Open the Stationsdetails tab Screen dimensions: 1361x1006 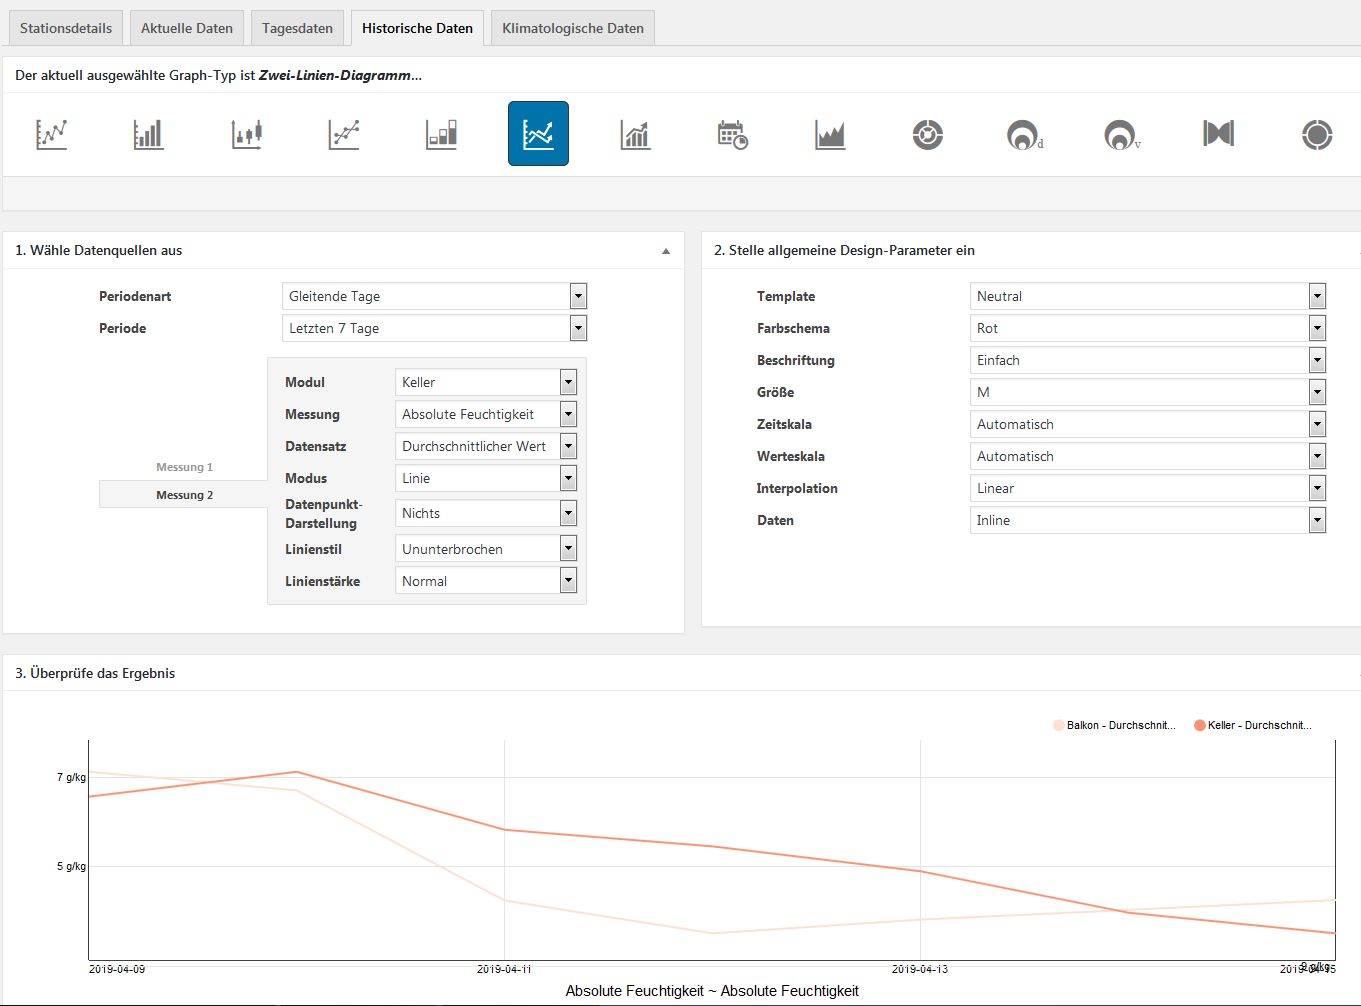click(66, 28)
